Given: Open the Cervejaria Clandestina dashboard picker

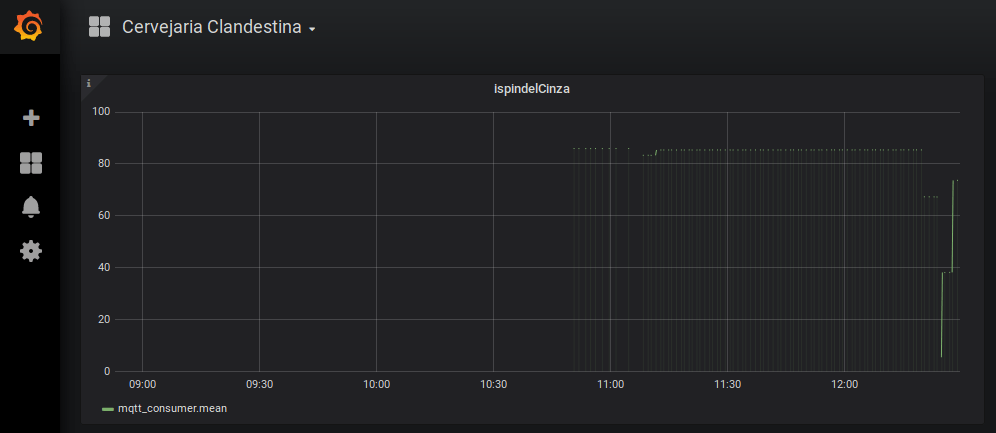Looking at the screenshot, I should pyautogui.click(x=211, y=28).
